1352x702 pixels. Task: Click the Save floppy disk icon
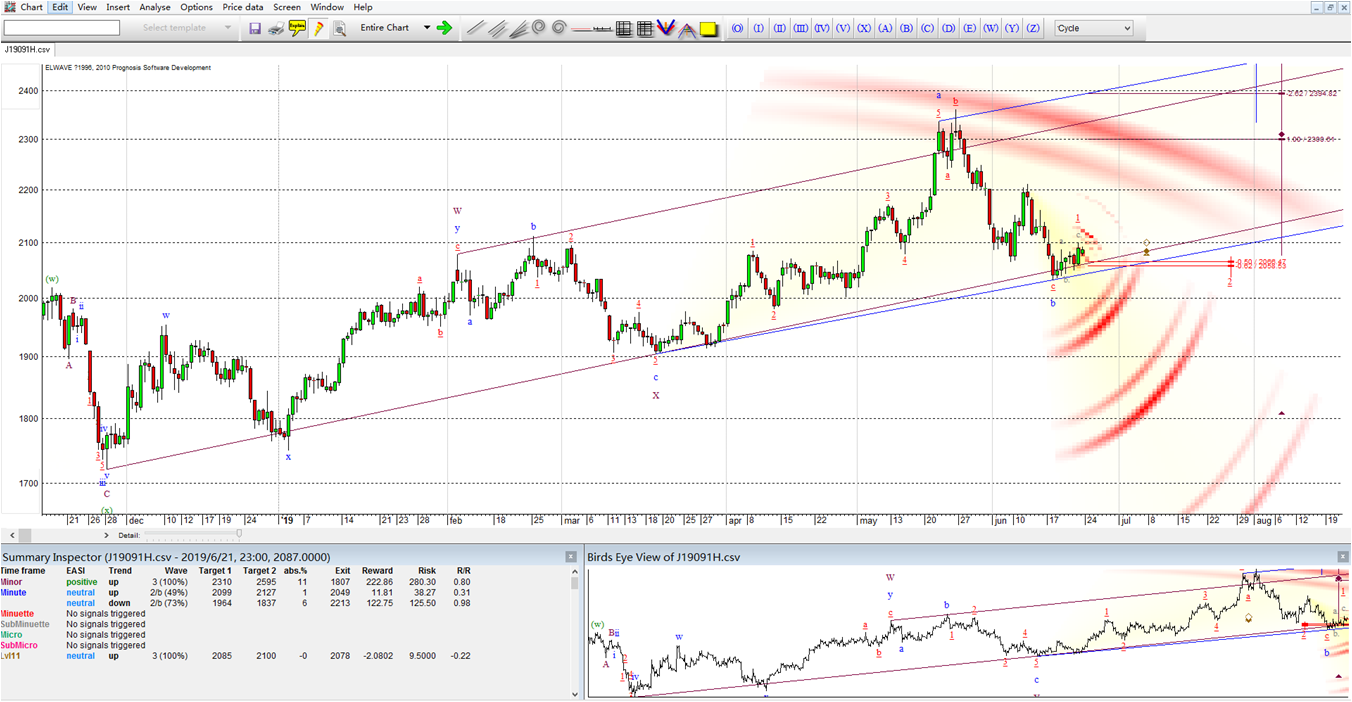click(x=255, y=29)
